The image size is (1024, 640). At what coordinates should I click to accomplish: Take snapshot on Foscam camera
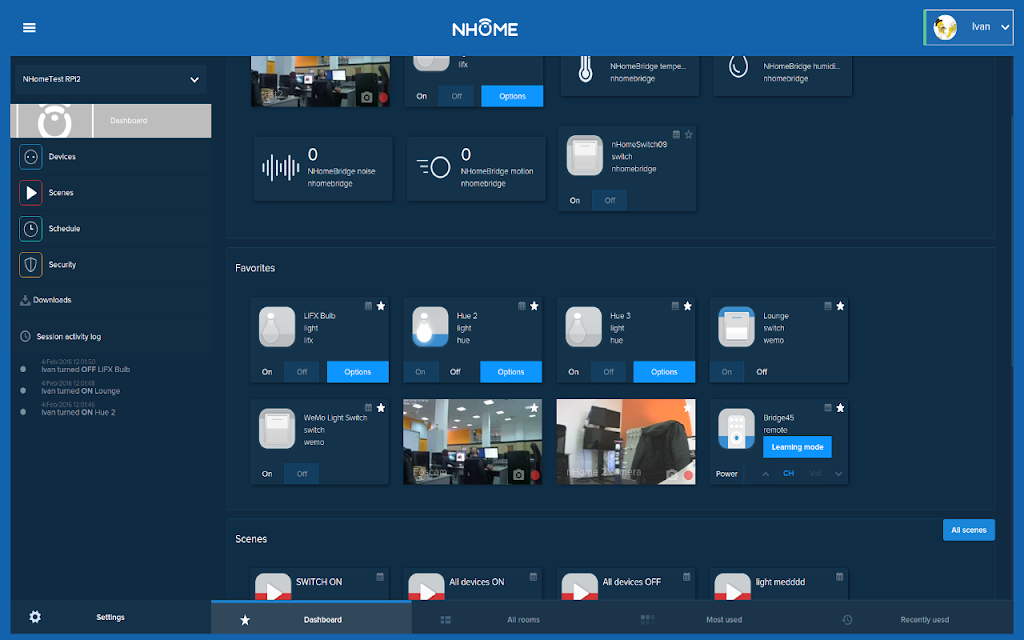click(x=519, y=475)
